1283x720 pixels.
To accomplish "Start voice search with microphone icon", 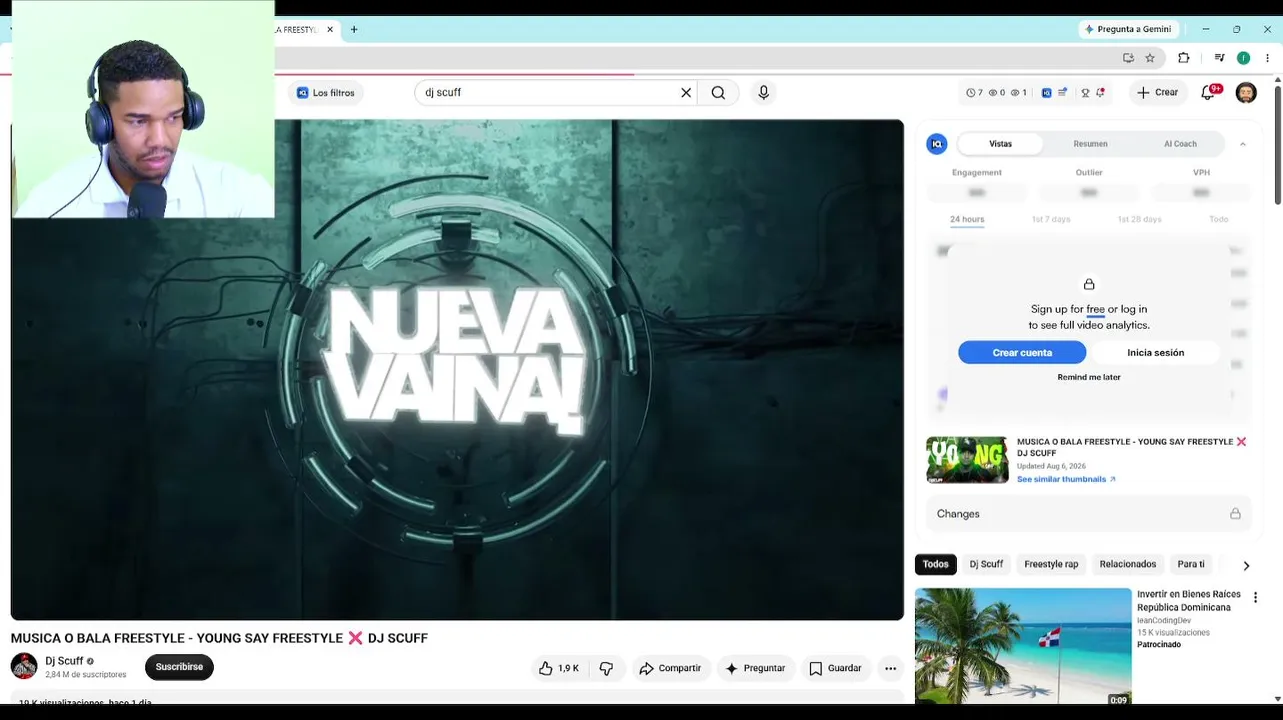I will [763, 93].
